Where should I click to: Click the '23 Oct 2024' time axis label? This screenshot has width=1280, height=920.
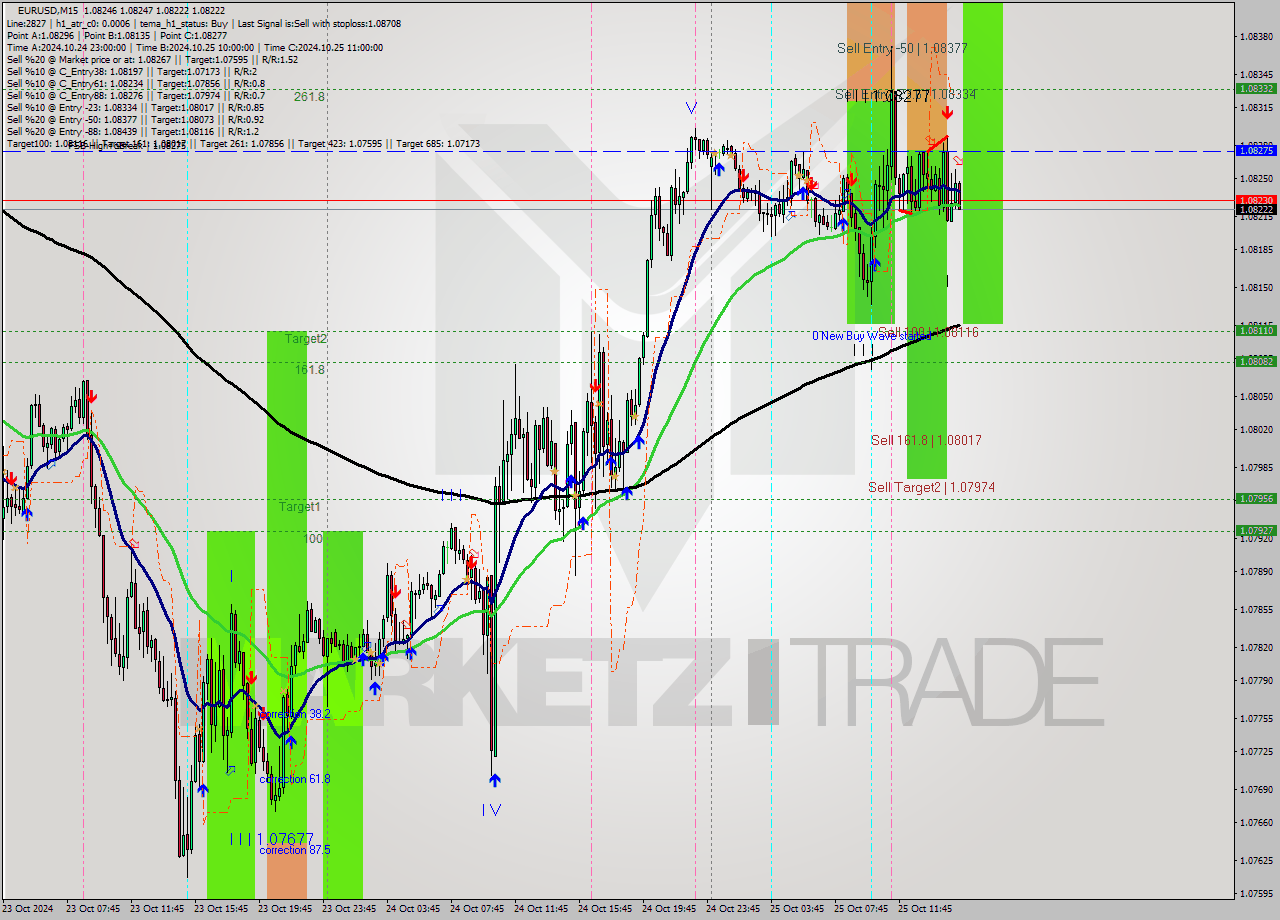tap(28, 909)
